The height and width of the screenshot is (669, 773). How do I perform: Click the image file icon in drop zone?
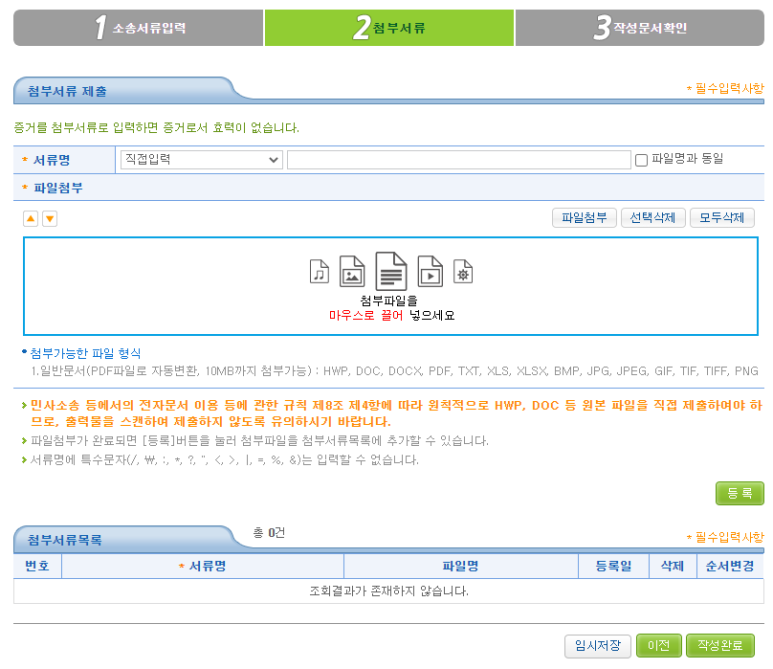(x=352, y=271)
